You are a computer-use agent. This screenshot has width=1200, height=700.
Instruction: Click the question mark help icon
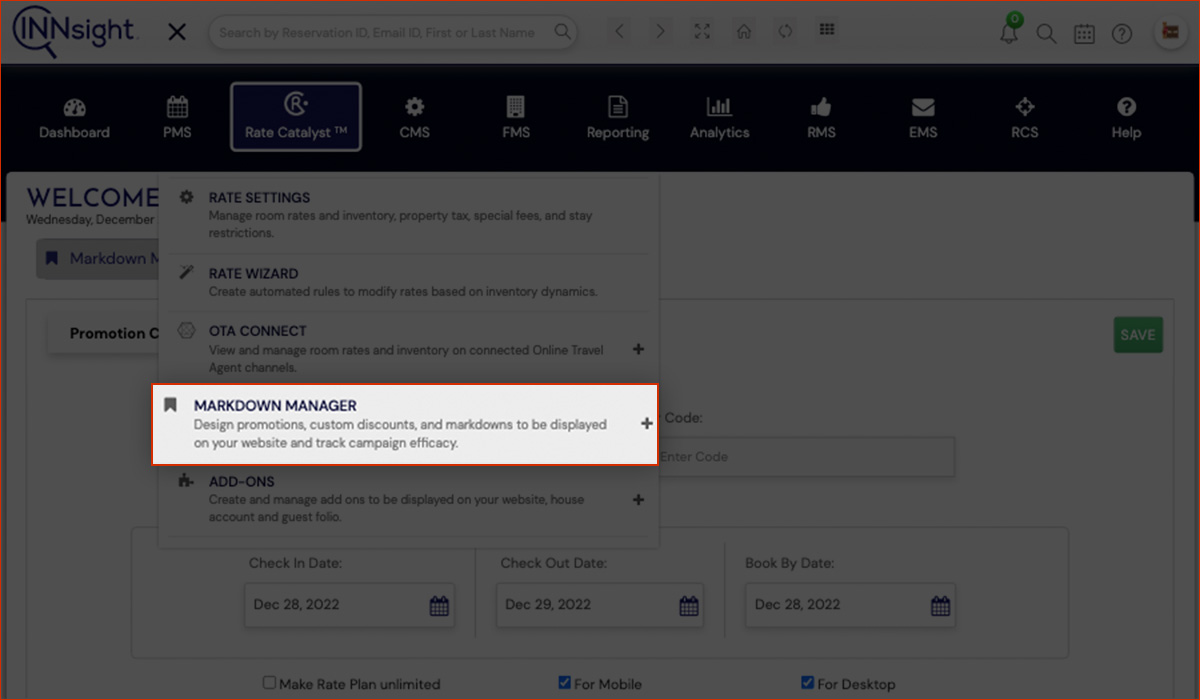[x=1122, y=34]
